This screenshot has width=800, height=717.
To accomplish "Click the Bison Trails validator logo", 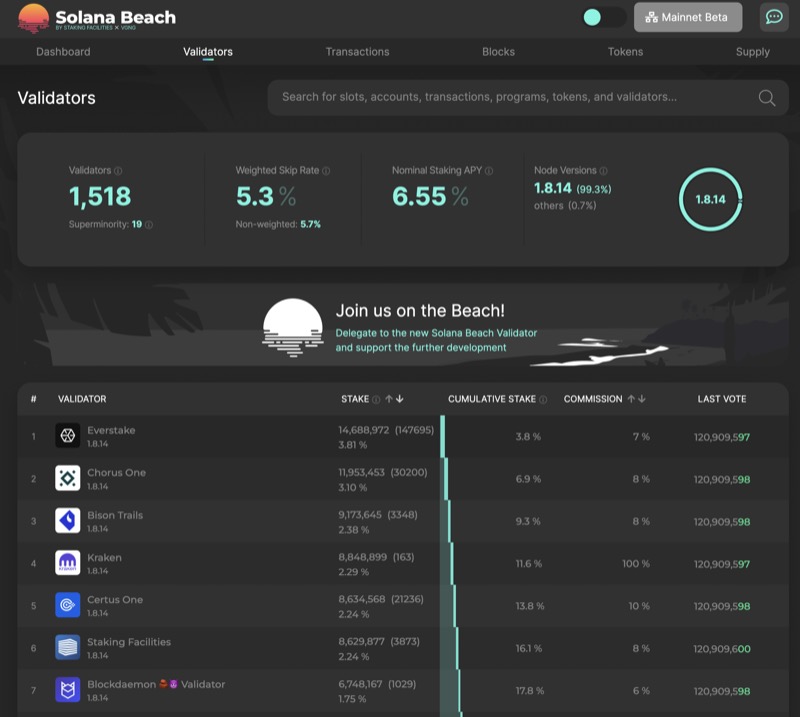I will [x=68, y=521].
